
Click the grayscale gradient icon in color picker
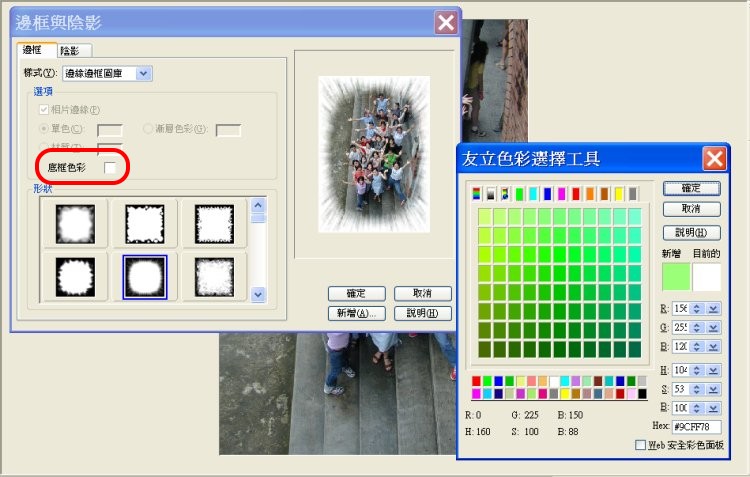click(490, 192)
